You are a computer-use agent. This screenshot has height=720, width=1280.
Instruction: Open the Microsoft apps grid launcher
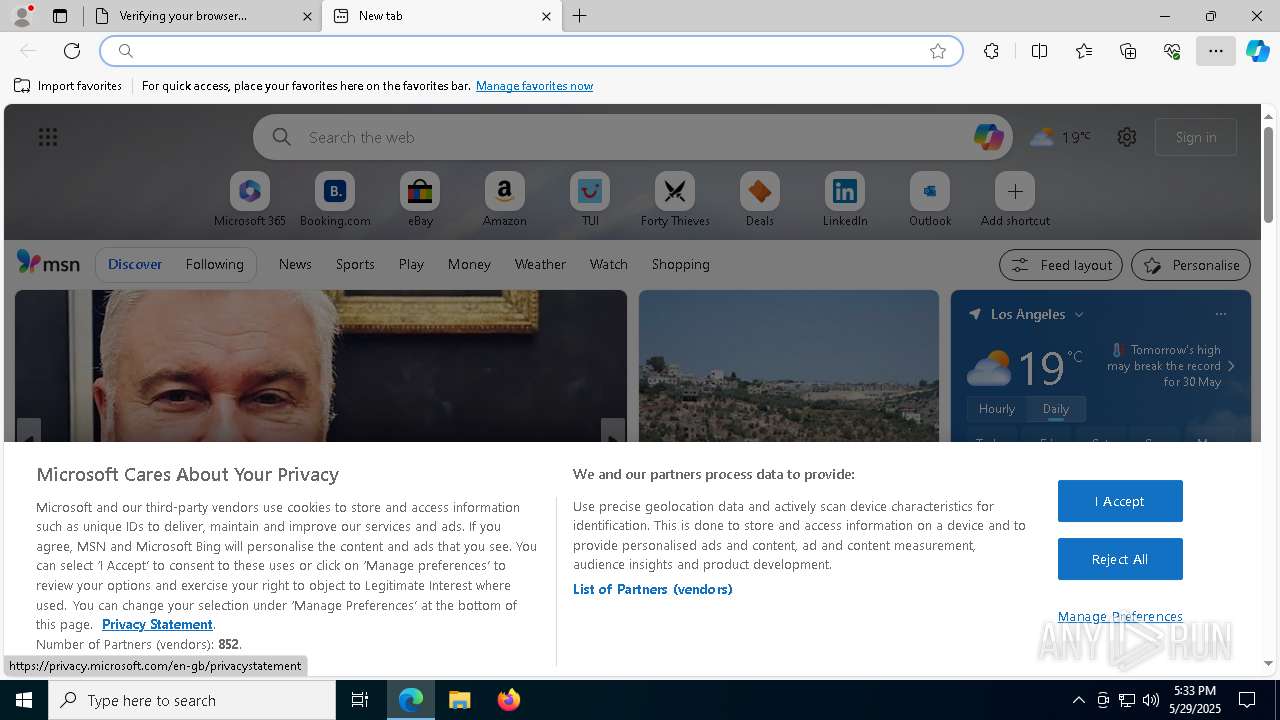(x=48, y=137)
